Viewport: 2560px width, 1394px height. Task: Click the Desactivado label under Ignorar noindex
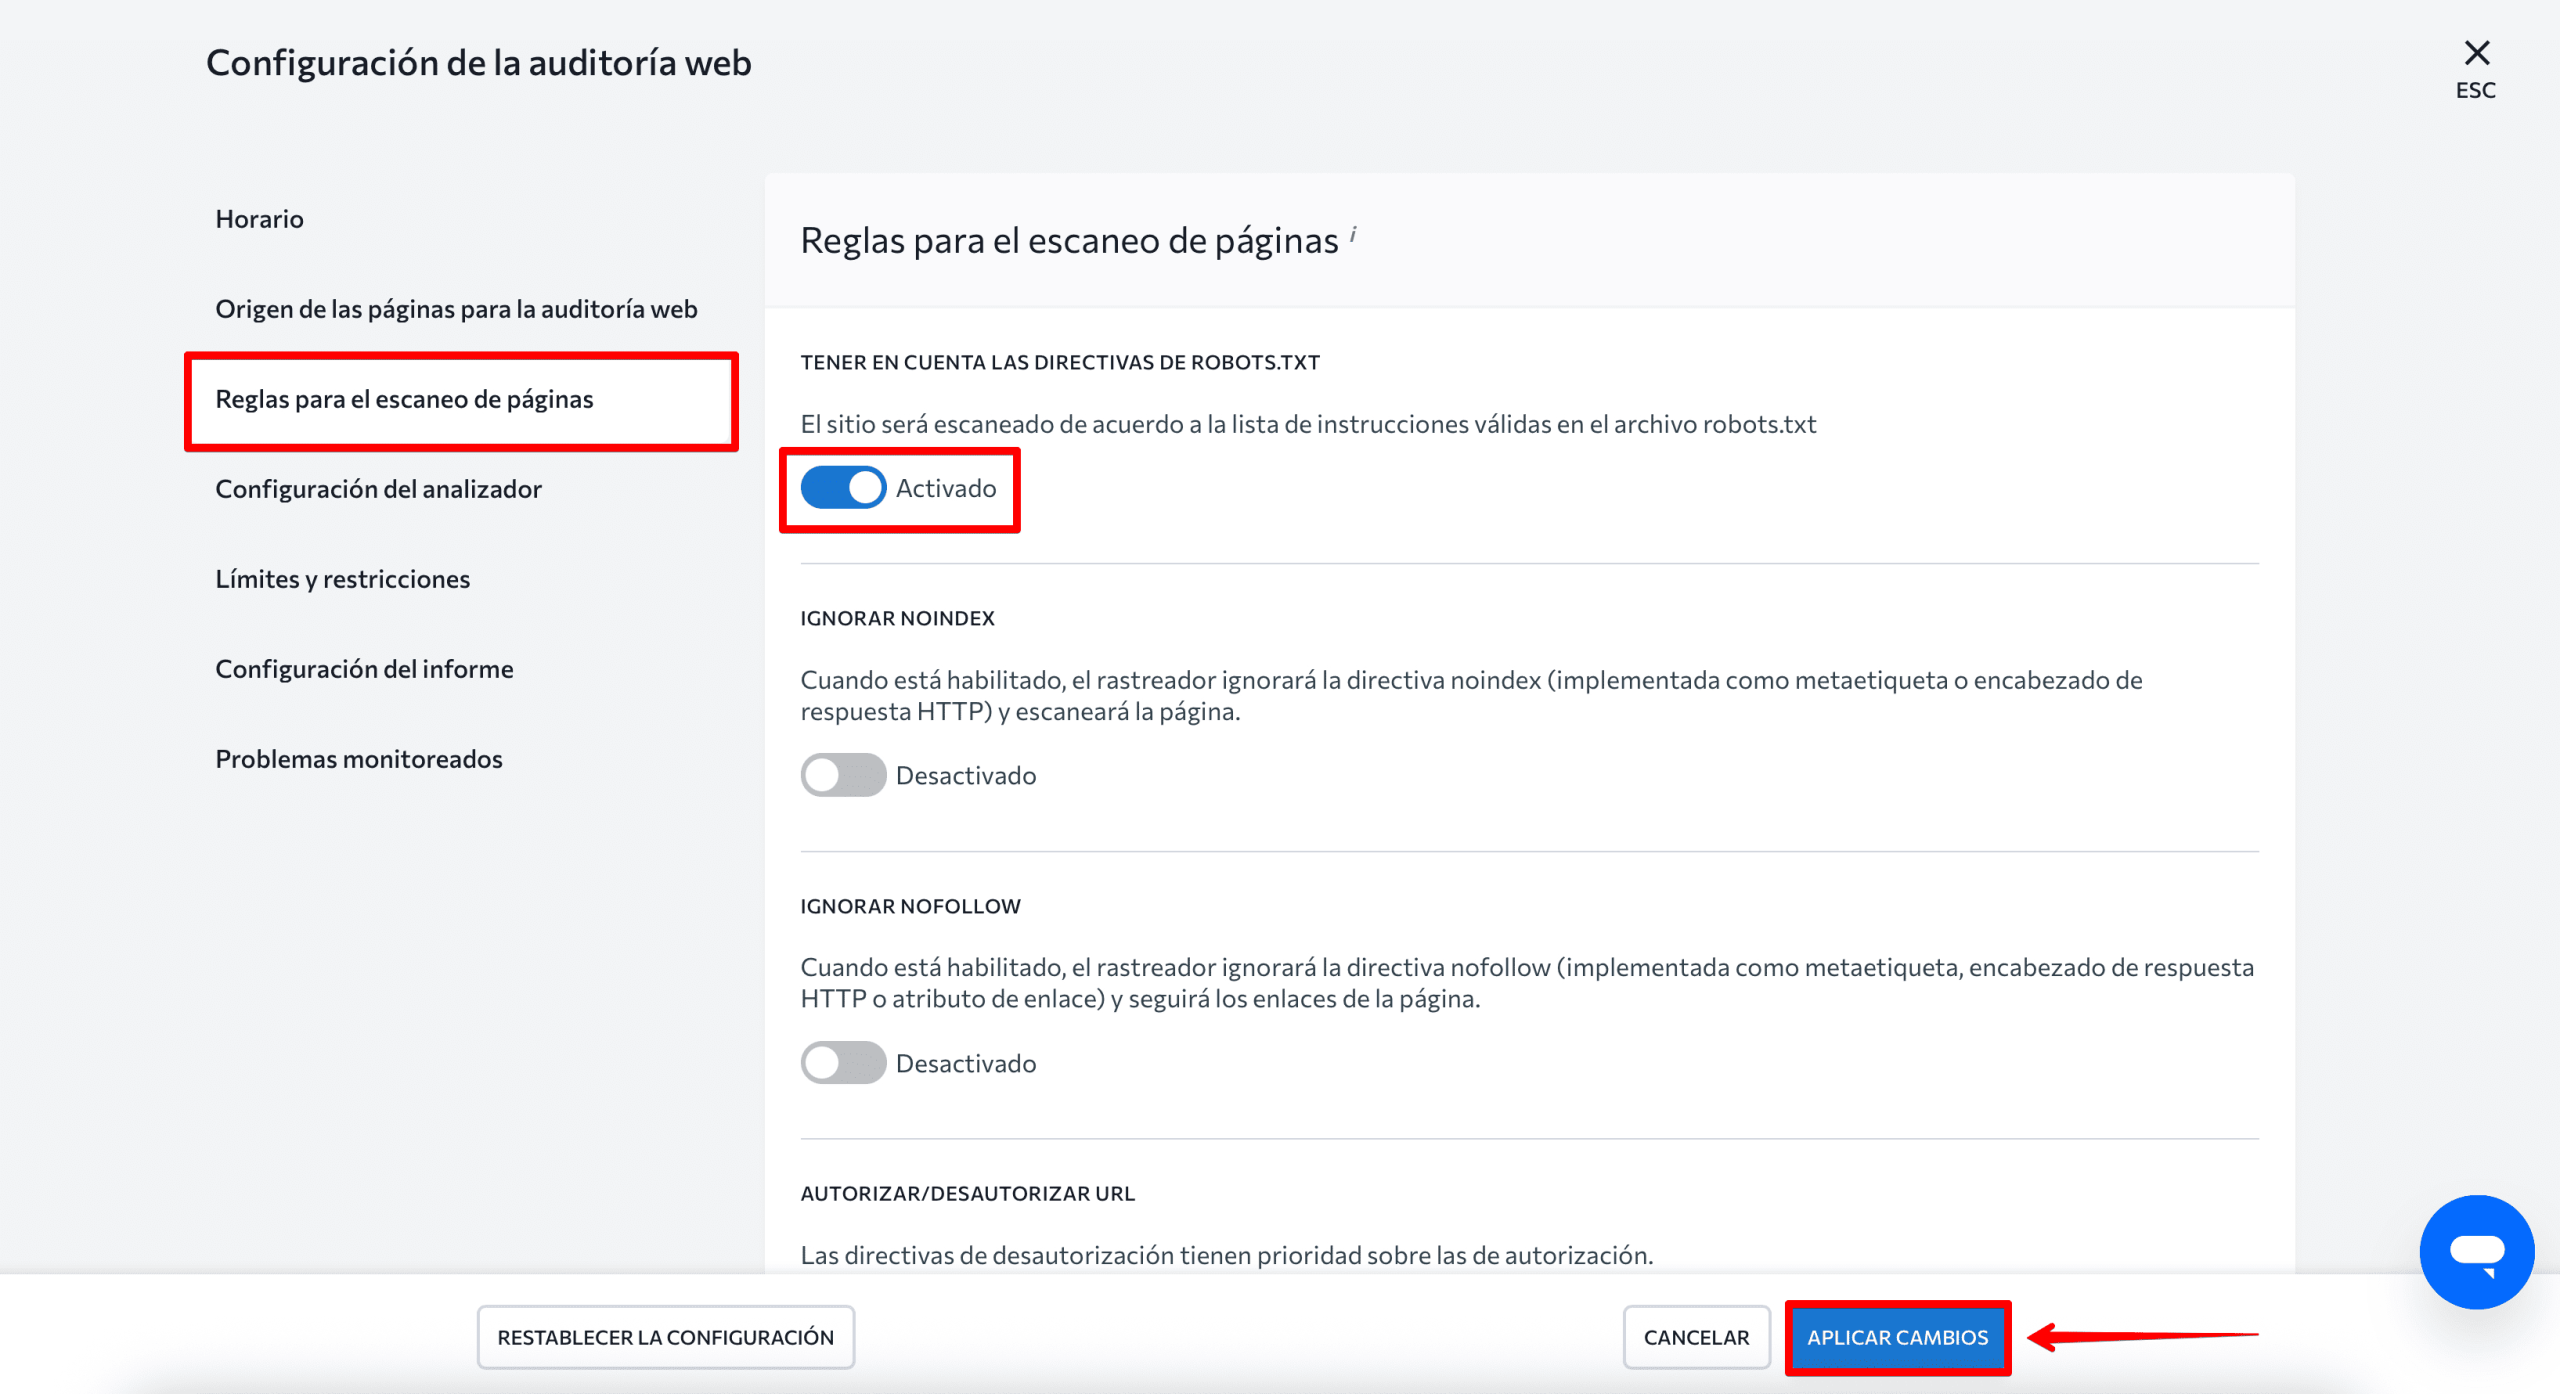point(966,775)
